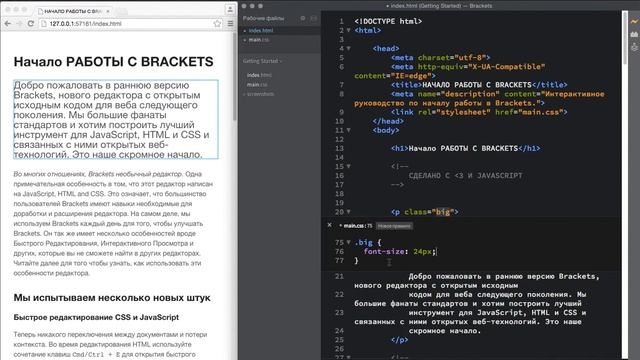Click the СДЕЛАНО С <3 И JAVASCRIPT comment
Image resolution: width=640 pixels, height=360 pixels.
coord(465,176)
